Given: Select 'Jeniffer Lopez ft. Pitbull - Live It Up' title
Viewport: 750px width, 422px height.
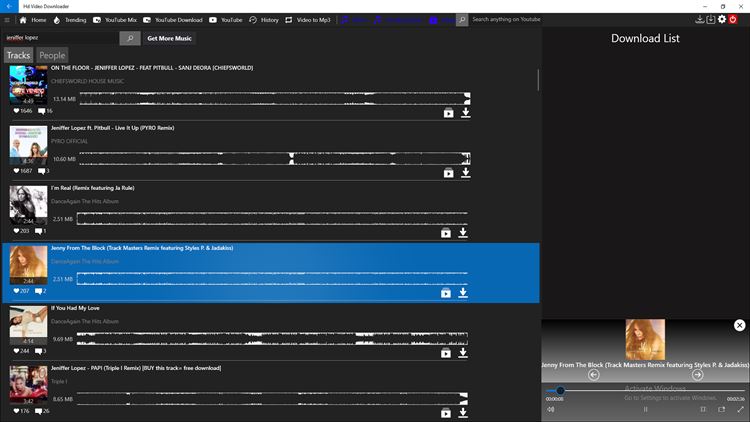Looking at the screenshot, I should pyautogui.click(x=112, y=128).
